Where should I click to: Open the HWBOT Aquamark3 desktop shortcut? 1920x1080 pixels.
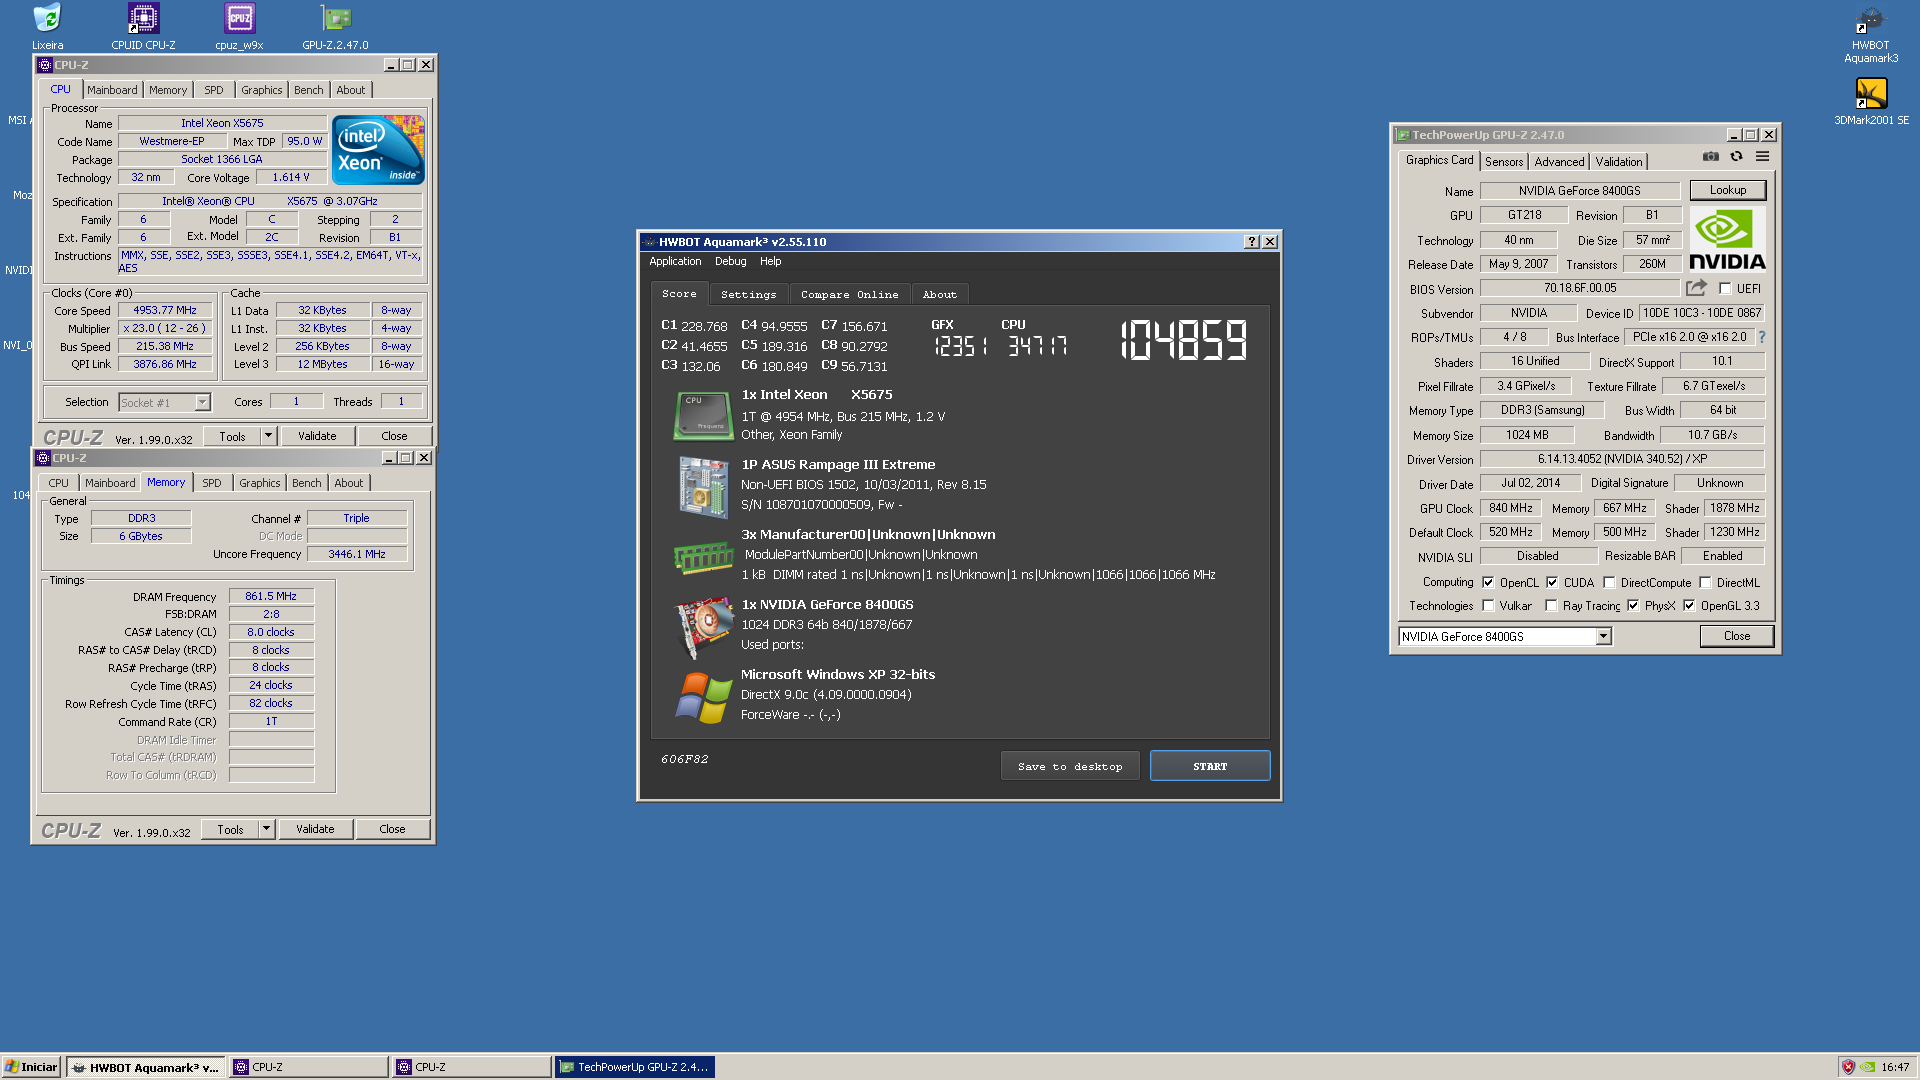1870,34
